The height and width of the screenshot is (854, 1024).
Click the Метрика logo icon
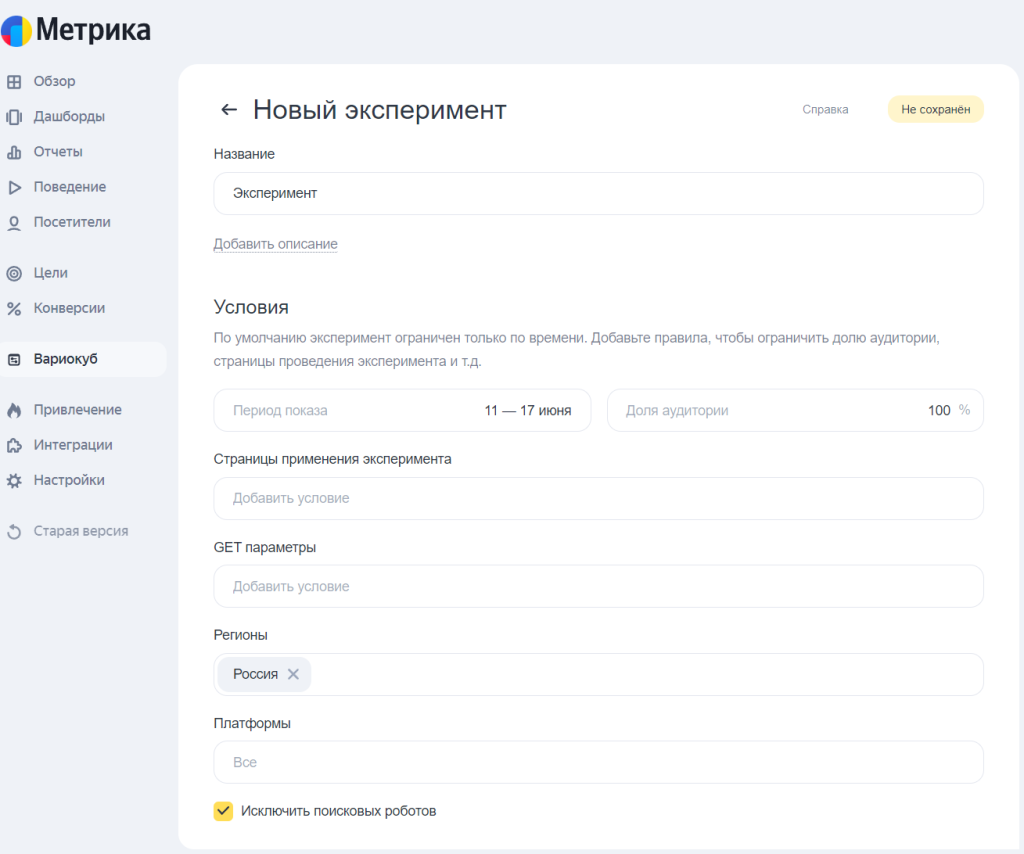[x=16, y=31]
